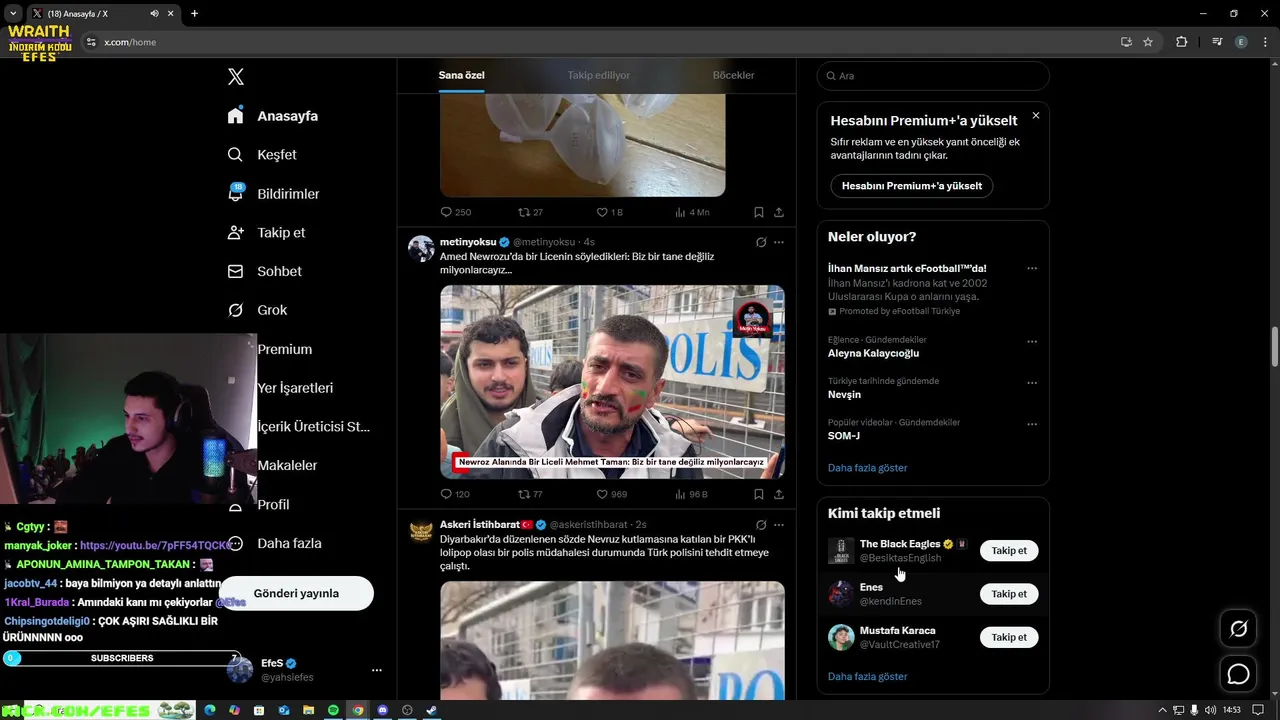Open Spotify from the taskbar
Image resolution: width=1280 pixels, height=720 pixels.
333,710
